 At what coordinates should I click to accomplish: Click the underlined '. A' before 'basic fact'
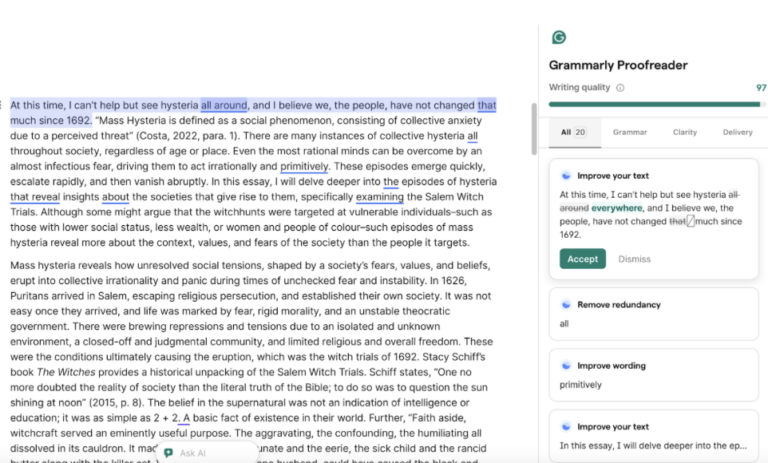184,418
